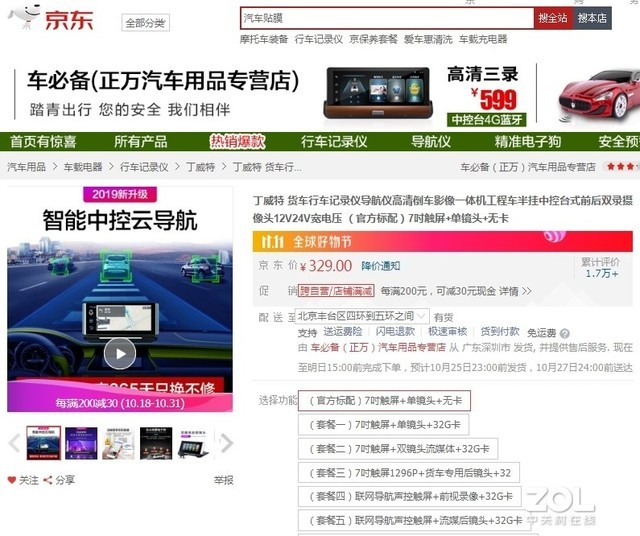The image size is (640, 536).
Task: Click the 11.11 全球好物节 promotion banner
Action: click(442, 241)
